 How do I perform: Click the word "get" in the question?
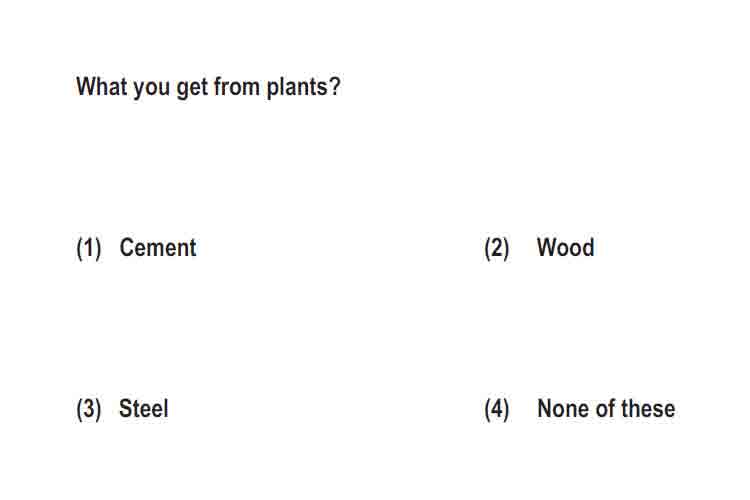[192, 89]
